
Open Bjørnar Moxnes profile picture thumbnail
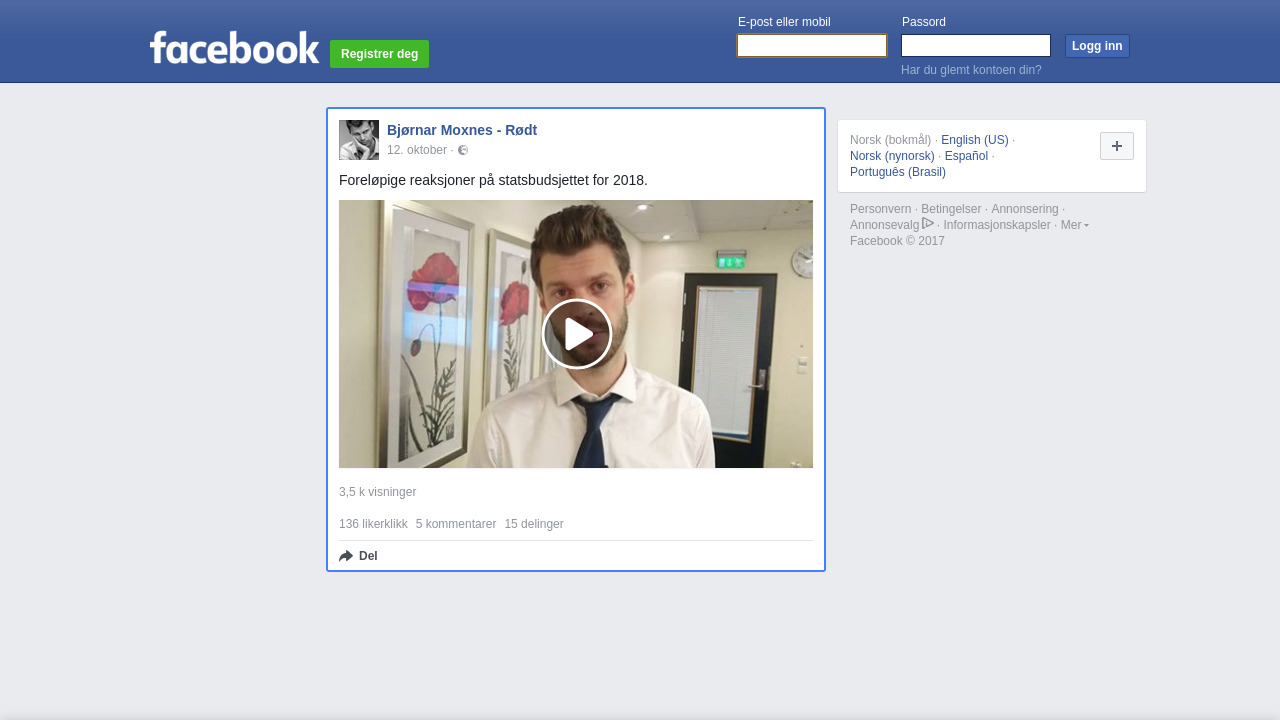click(359, 140)
